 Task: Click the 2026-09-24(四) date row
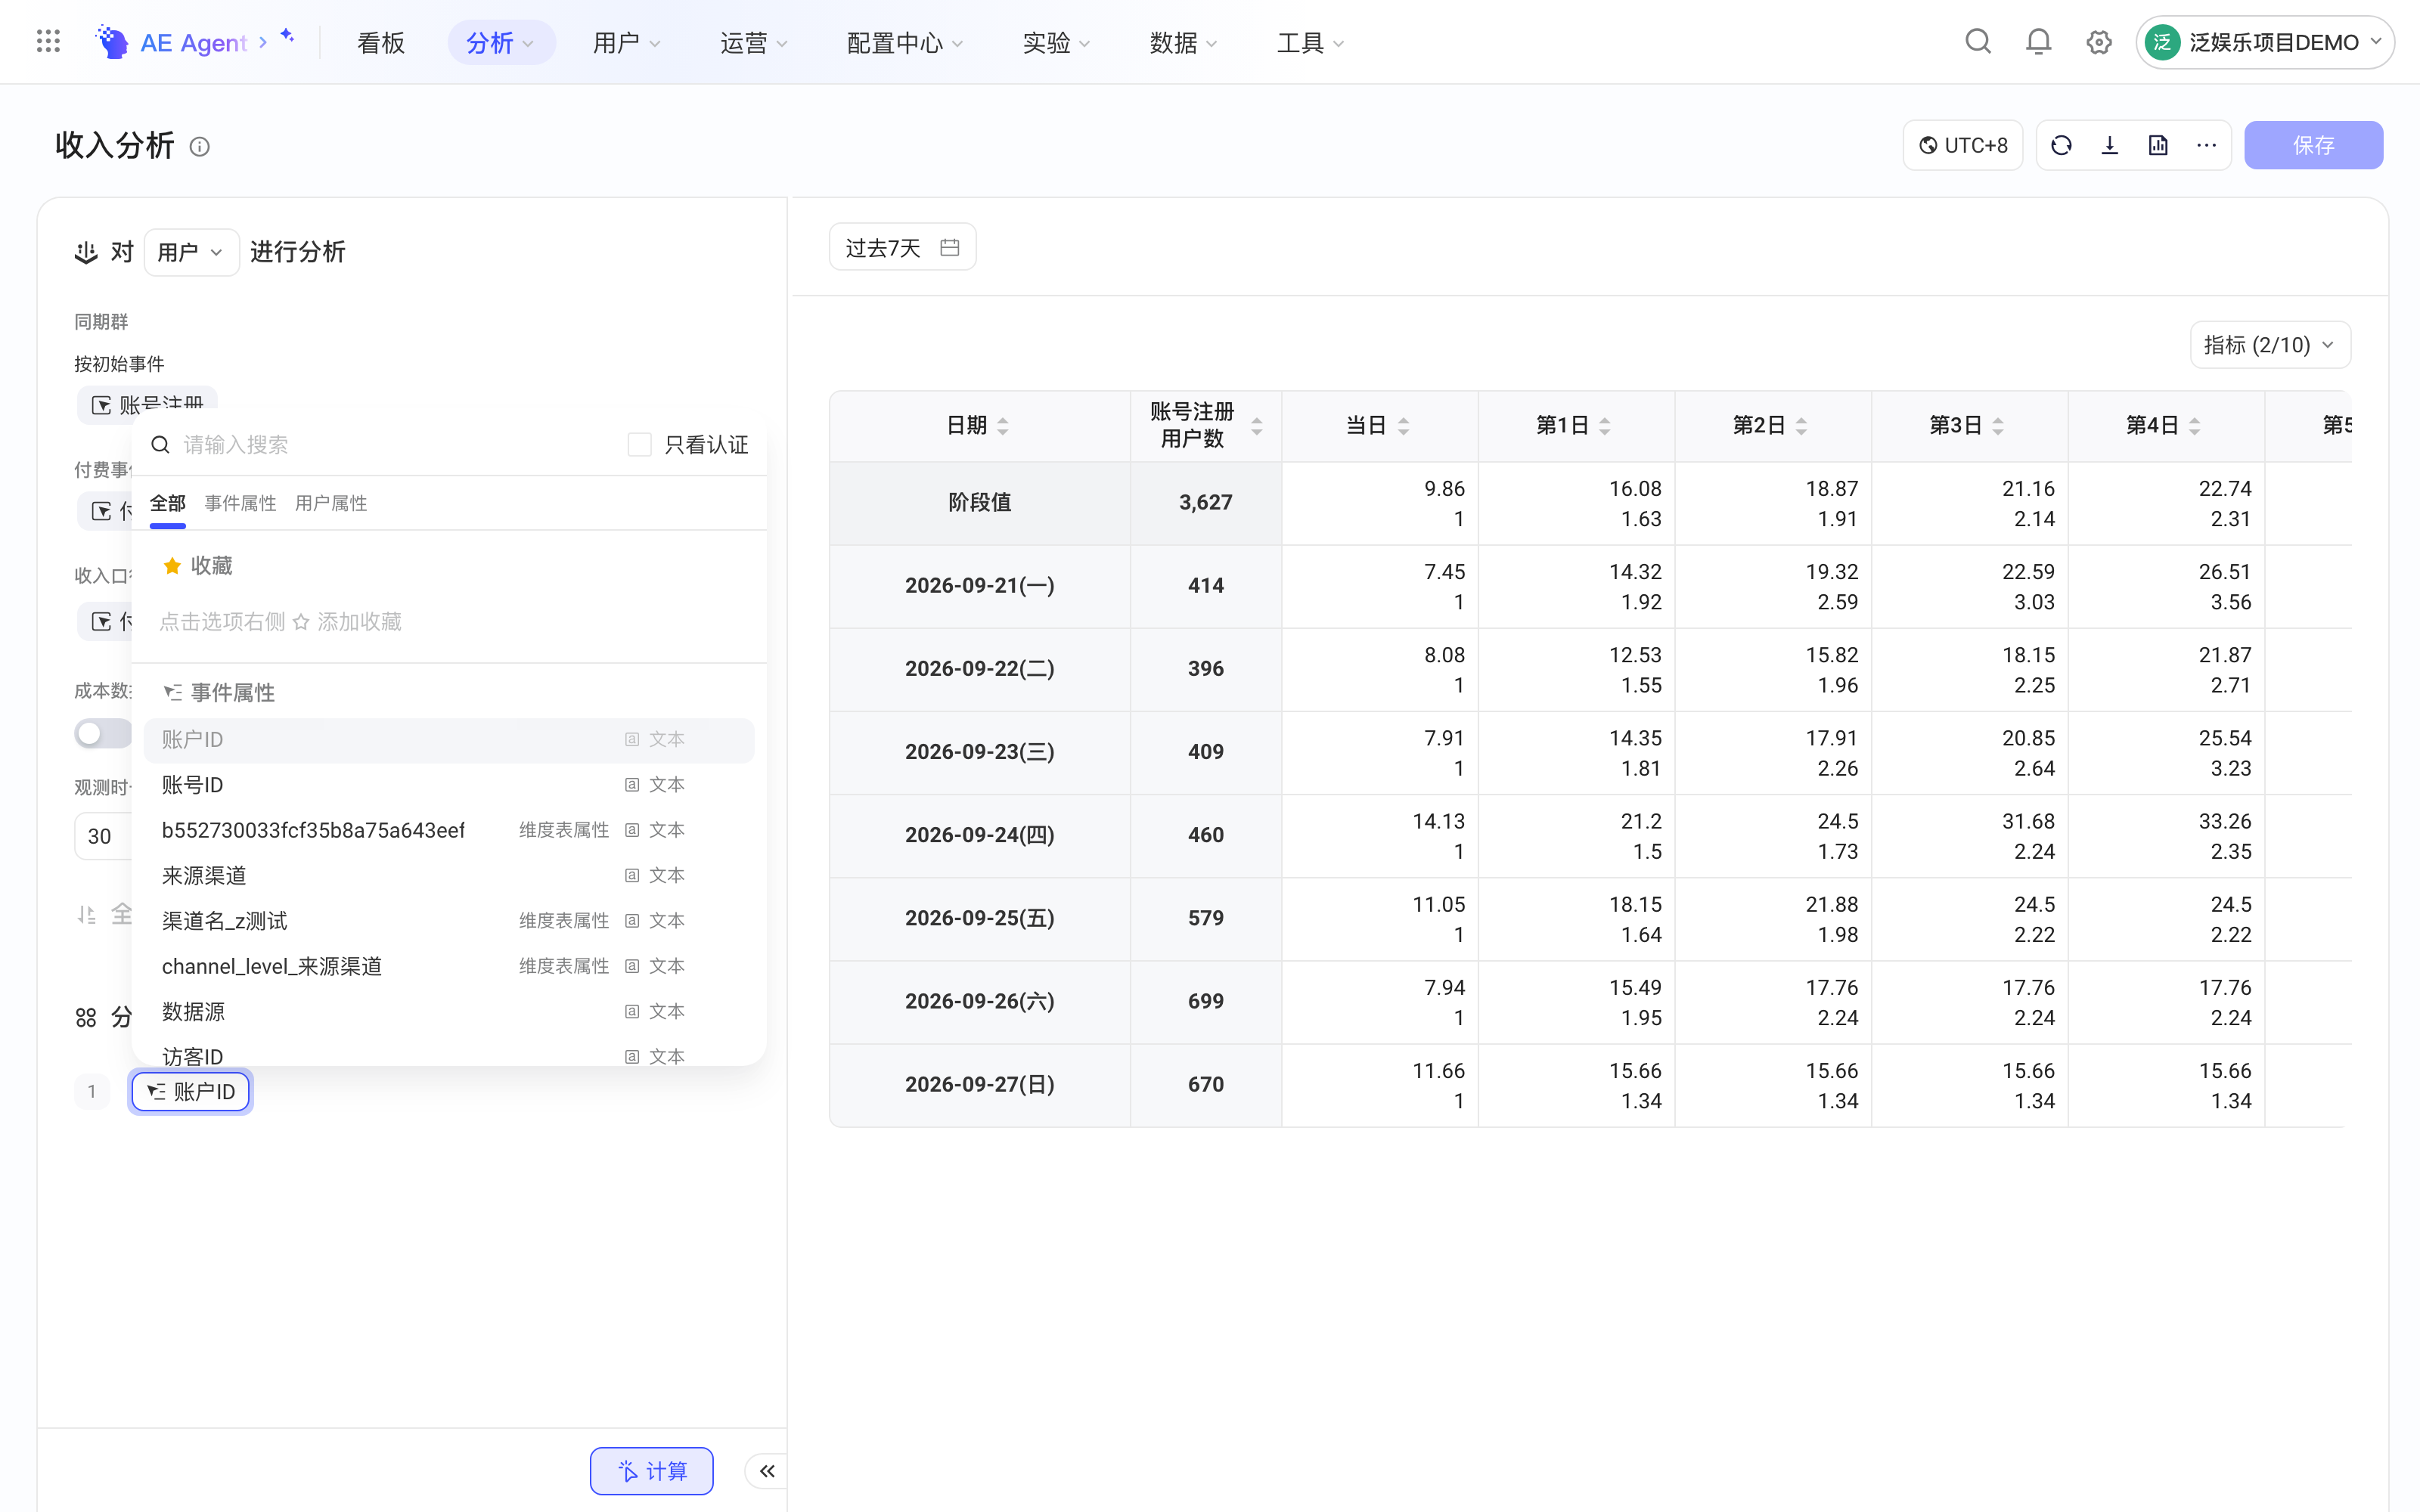(x=980, y=835)
